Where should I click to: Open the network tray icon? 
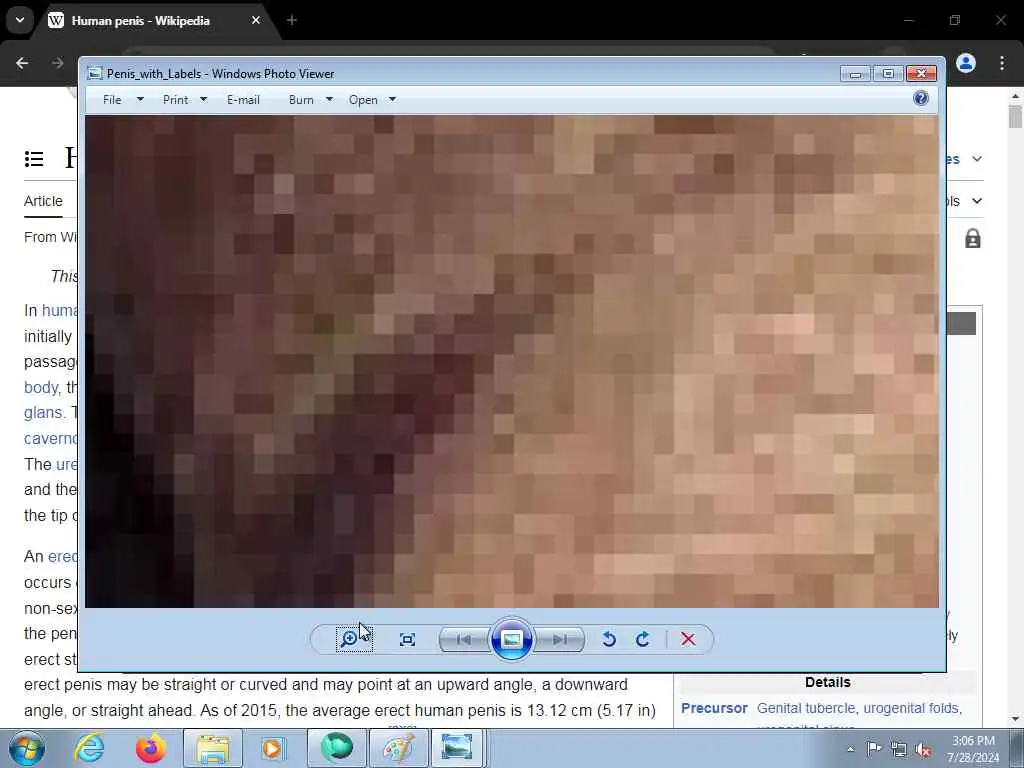(899, 750)
